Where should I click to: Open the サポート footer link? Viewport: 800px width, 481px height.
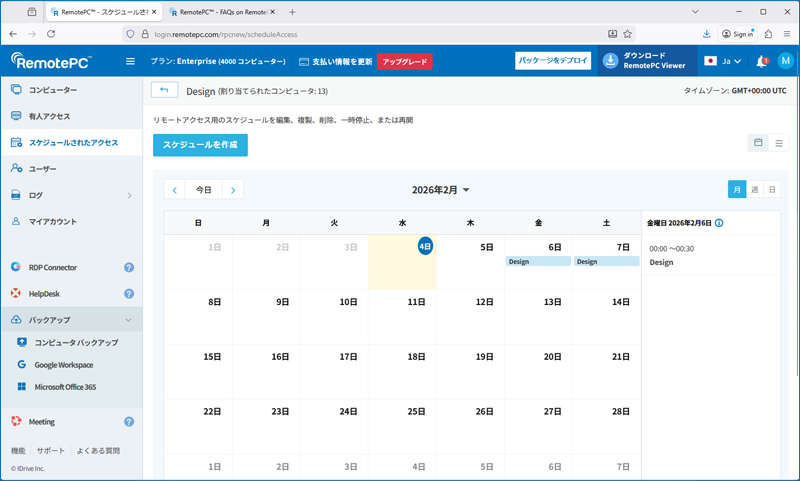pos(51,450)
